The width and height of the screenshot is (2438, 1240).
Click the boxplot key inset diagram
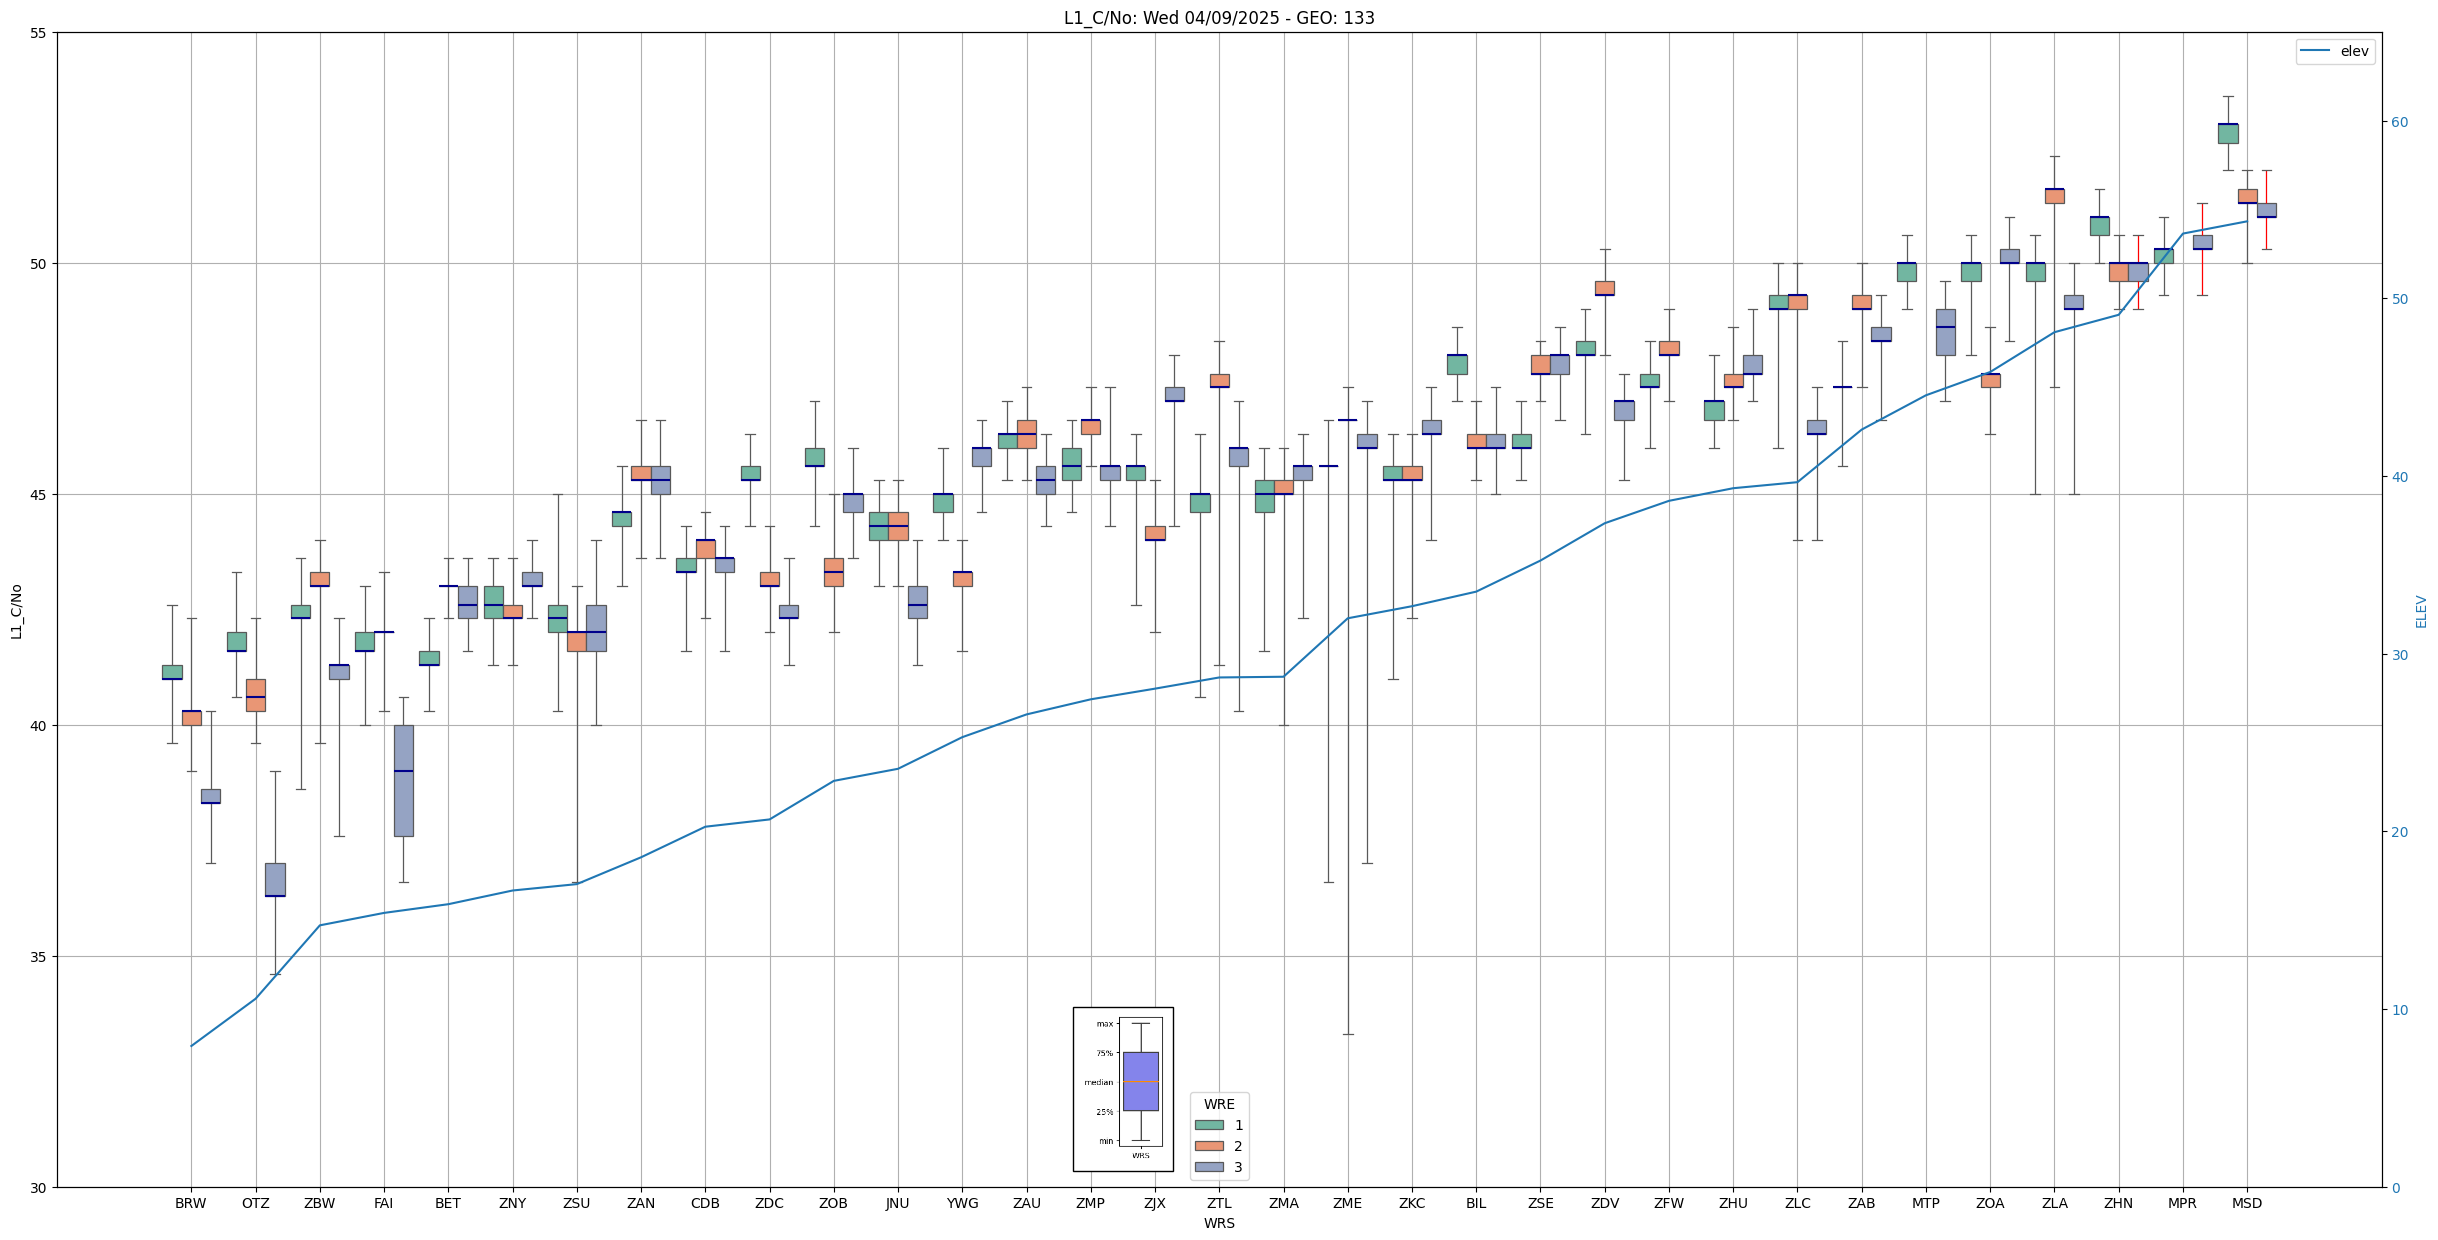pyautogui.click(x=1123, y=1089)
